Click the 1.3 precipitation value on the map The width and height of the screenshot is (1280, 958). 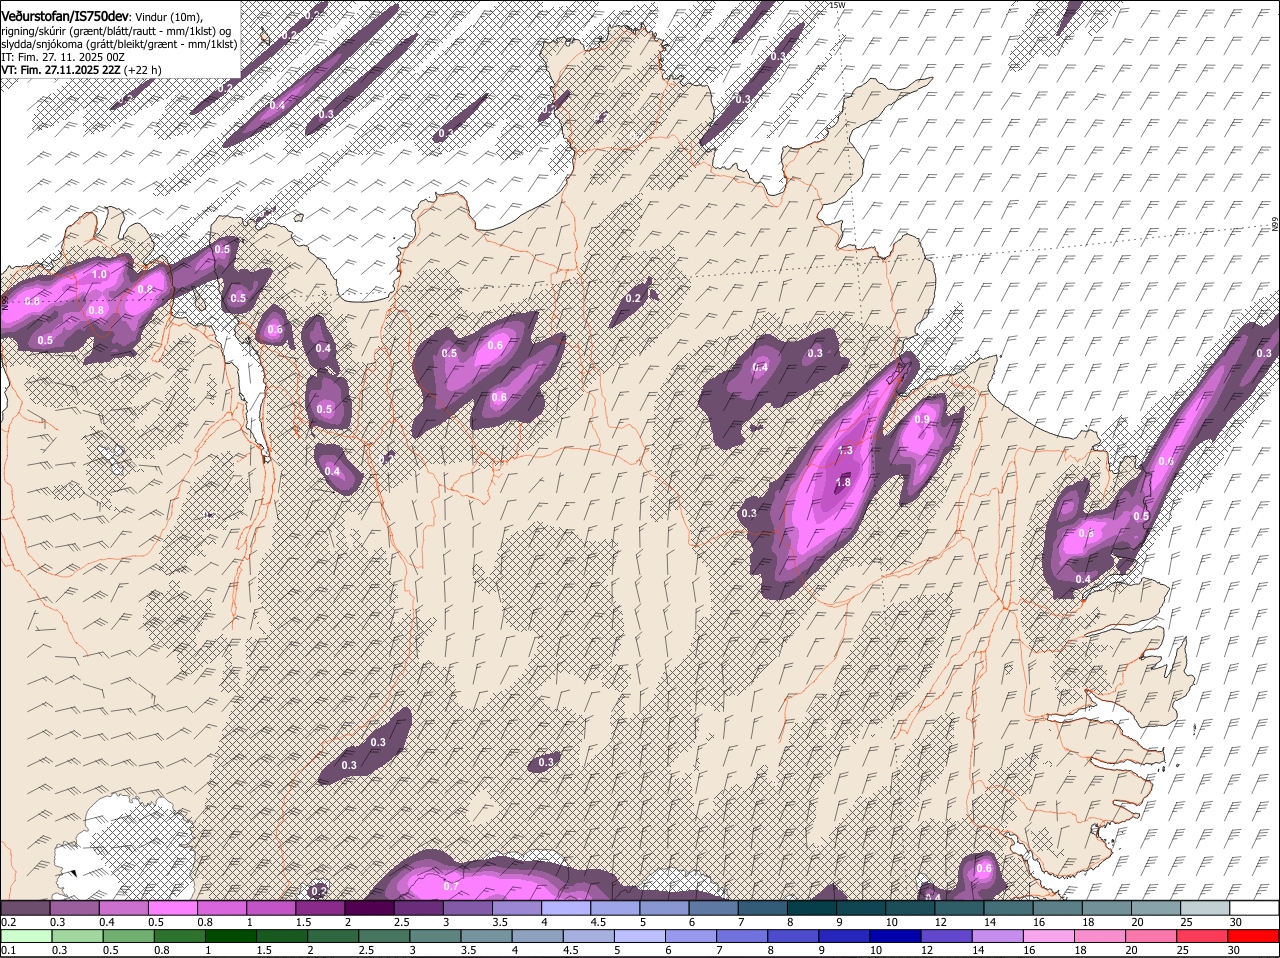[845, 450]
